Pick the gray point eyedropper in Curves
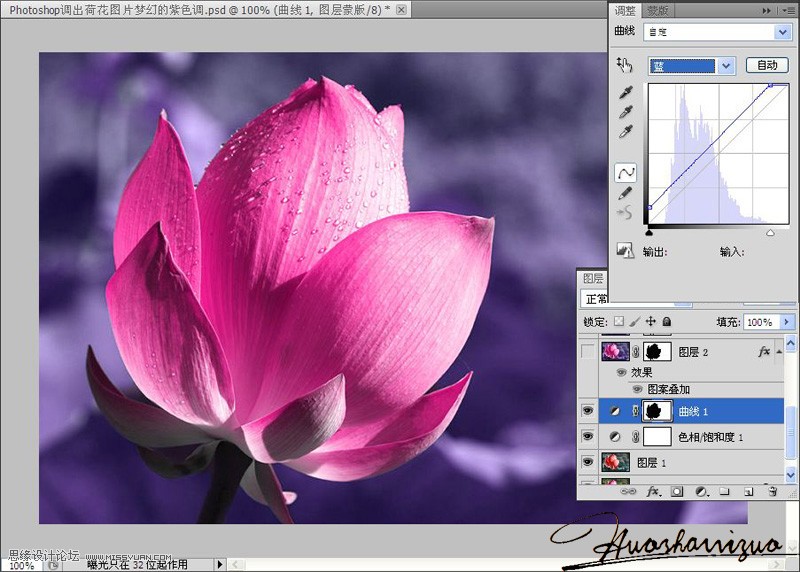The width and height of the screenshot is (800, 572). 626,112
